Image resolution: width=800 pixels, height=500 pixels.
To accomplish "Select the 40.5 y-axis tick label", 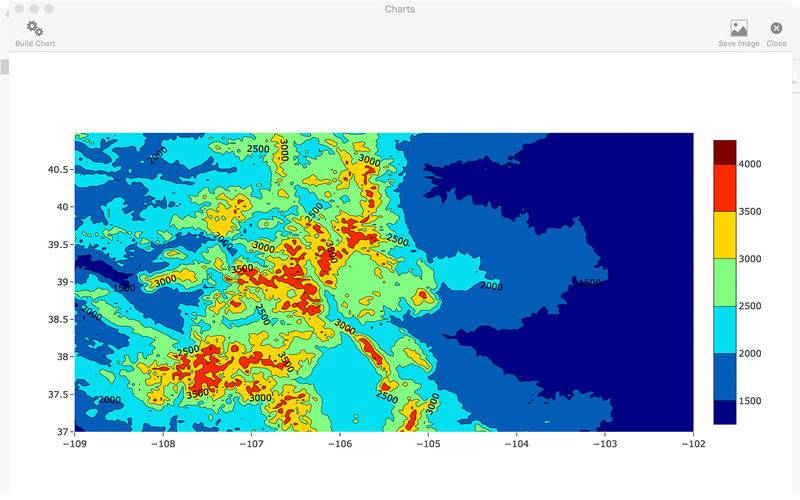I will (x=57, y=170).
